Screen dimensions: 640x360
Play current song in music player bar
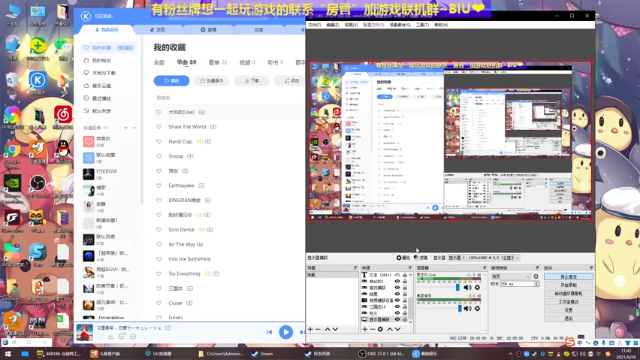(x=286, y=332)
